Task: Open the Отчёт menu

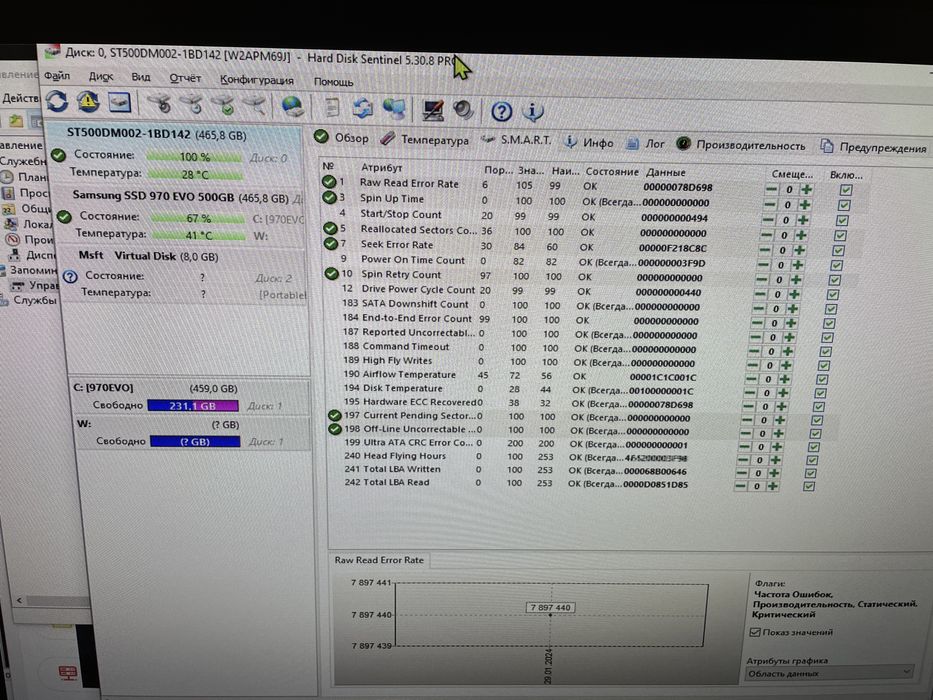Action: 185,79
